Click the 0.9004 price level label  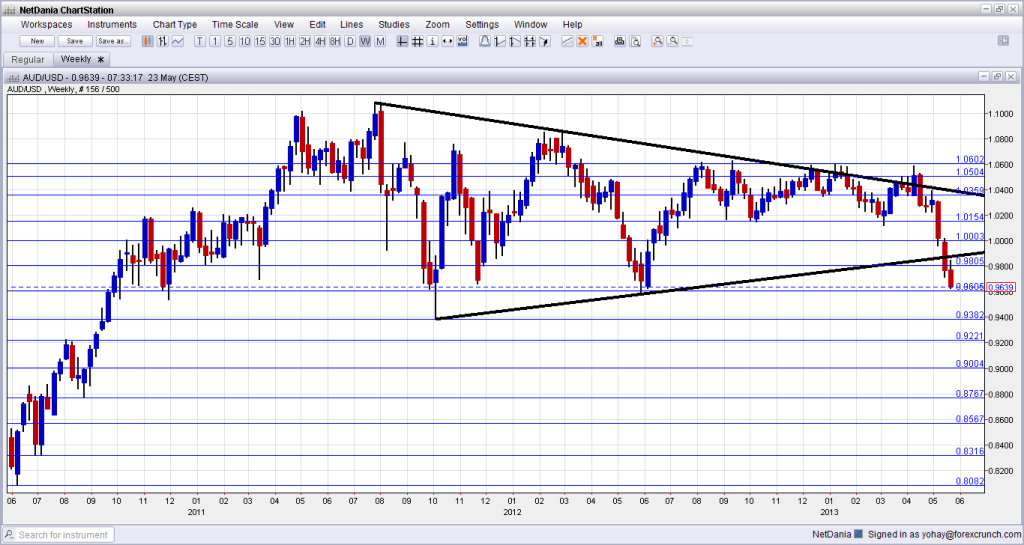tap(969, 364)
